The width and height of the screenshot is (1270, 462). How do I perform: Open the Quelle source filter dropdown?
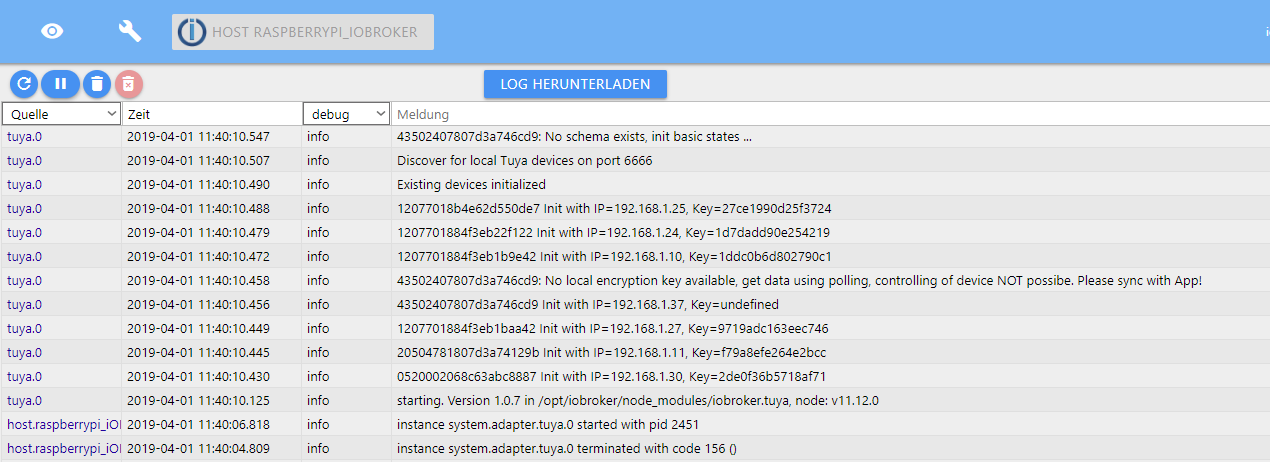[61, 114]
